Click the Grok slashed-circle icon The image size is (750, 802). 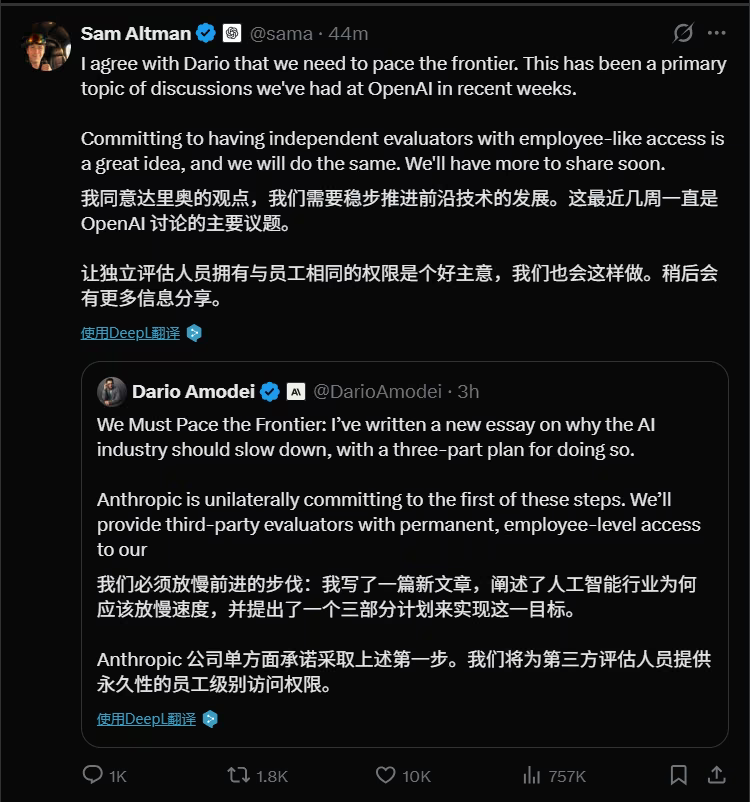click(683, 33)
